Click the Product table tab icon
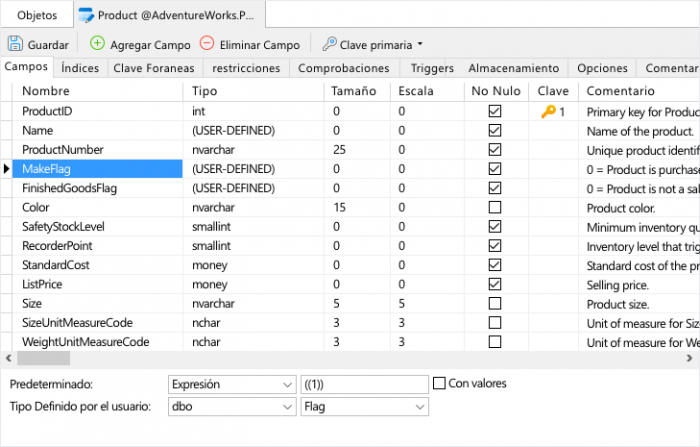This screenshot has width=700, height=447. 86,15
